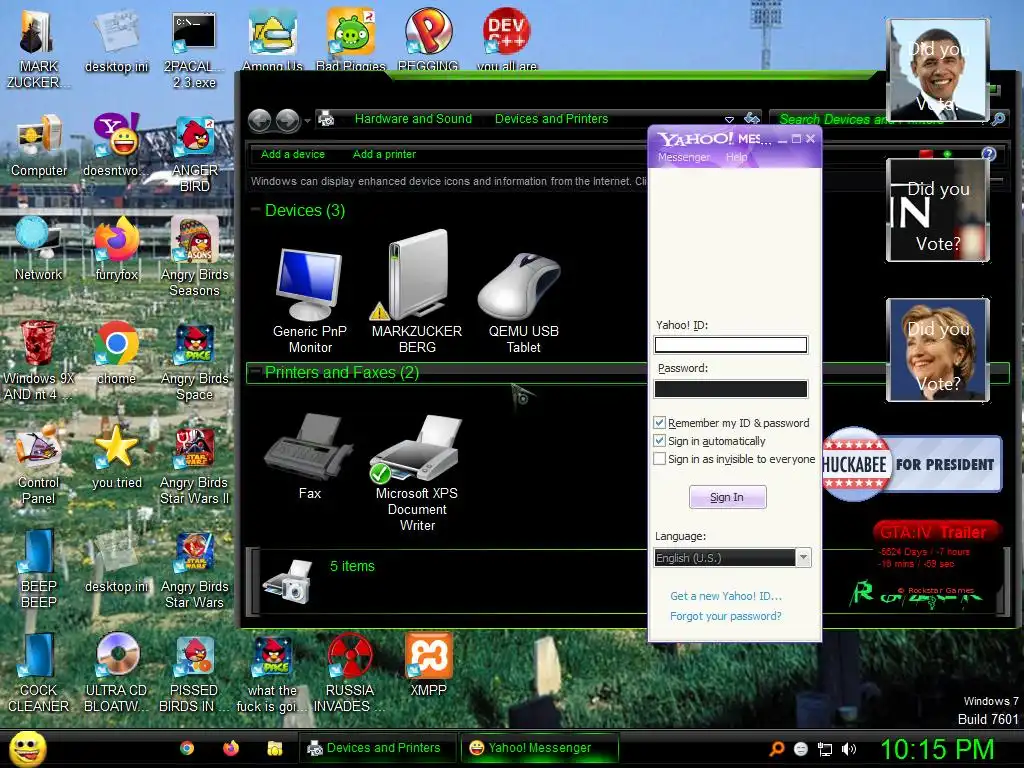Open the DEV C++ shortcut on desktop
Screen dimensions: 1024x768
click(x=507, y=39)
